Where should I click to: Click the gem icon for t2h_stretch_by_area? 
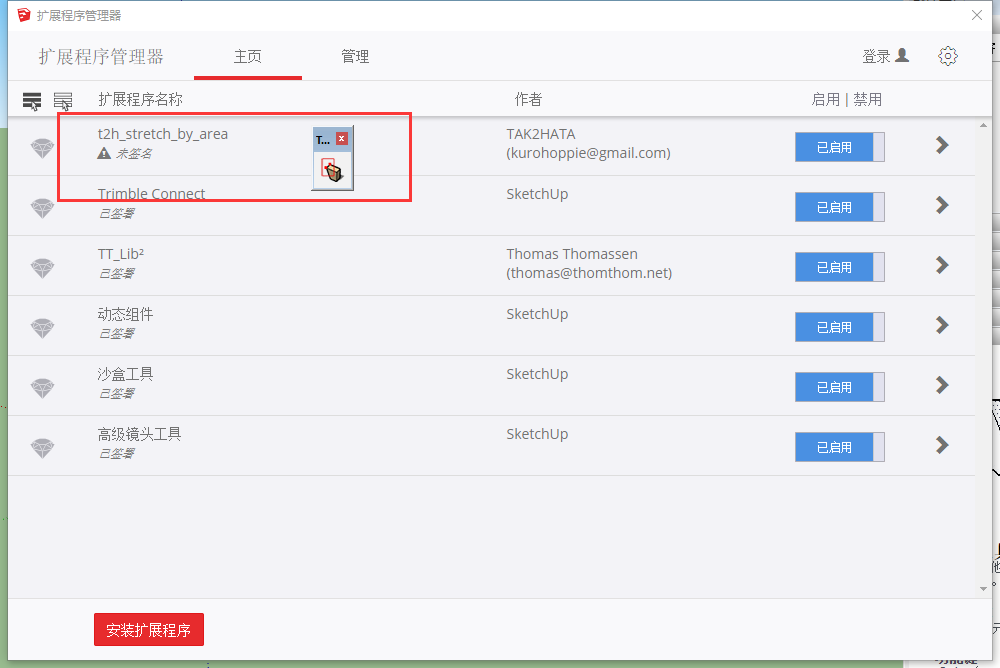tap(43, 148)
